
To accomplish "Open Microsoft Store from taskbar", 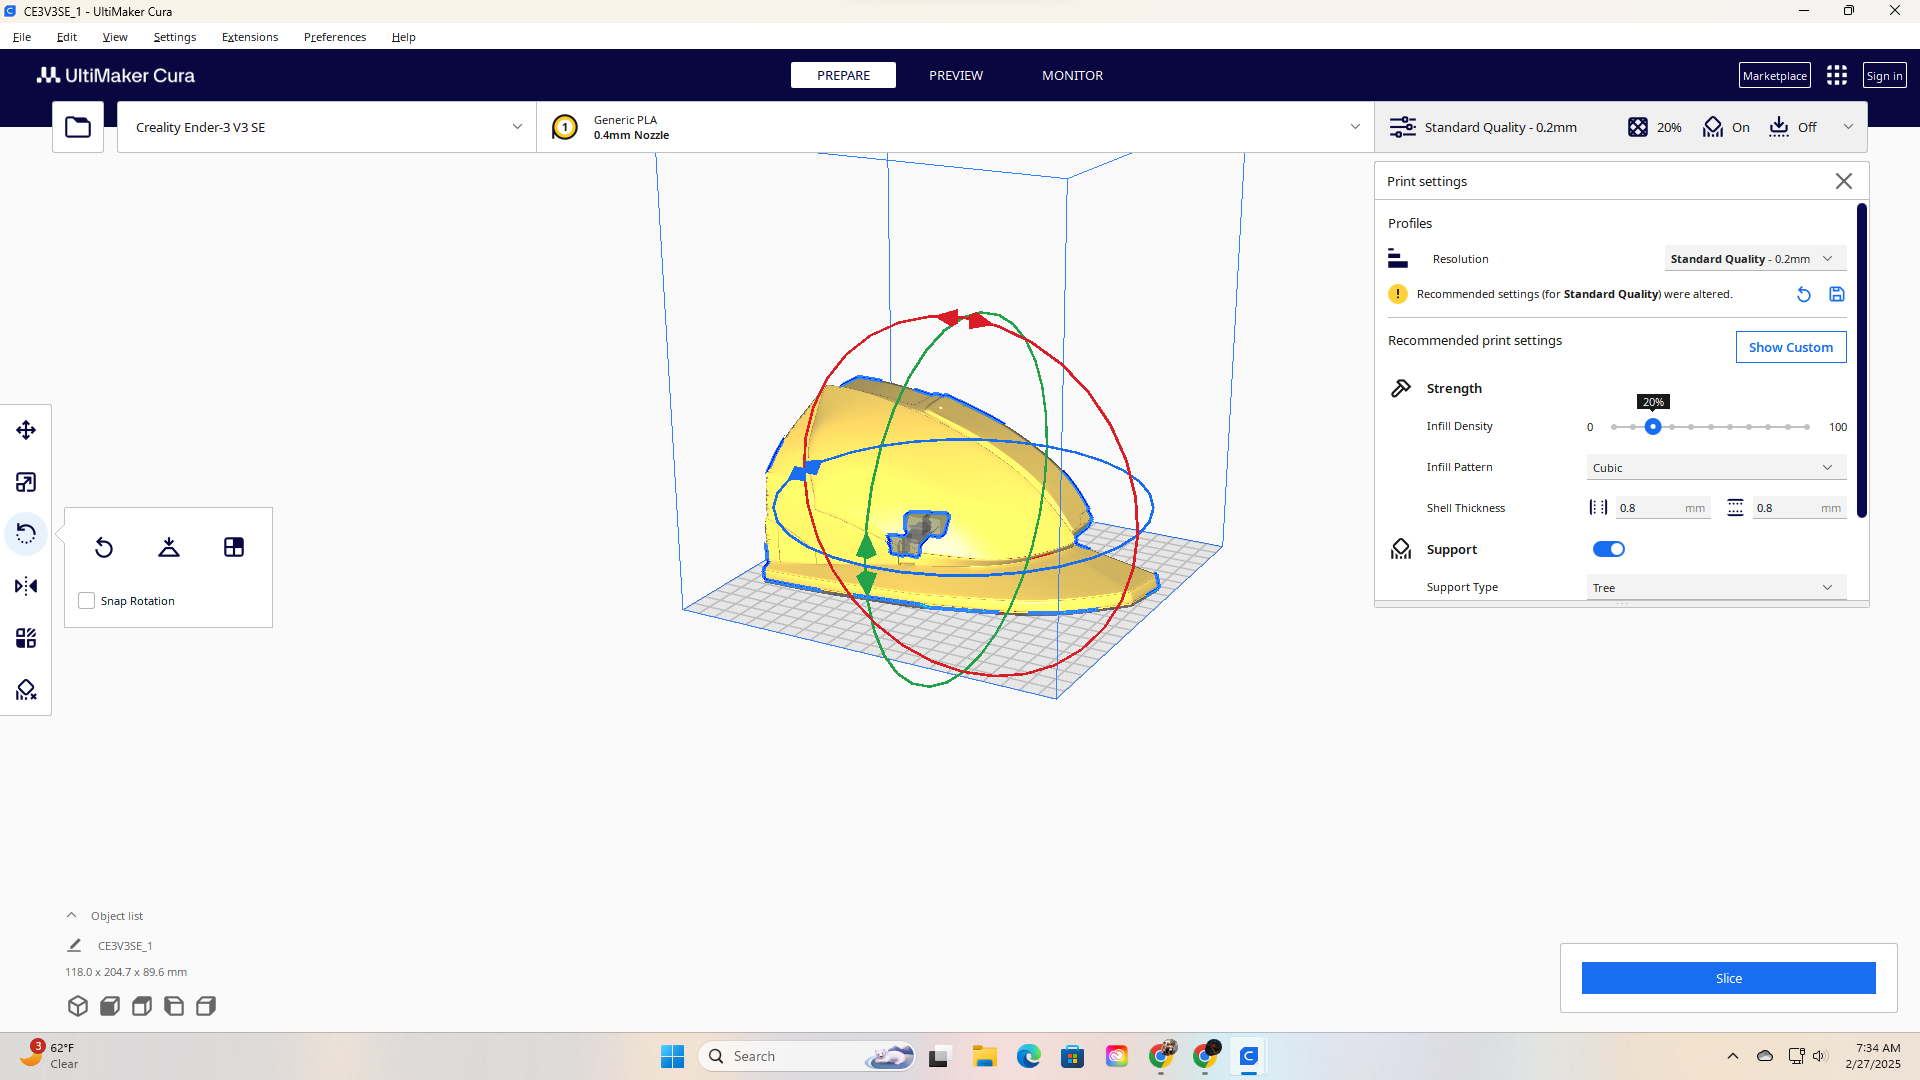I will 1073,1056.
